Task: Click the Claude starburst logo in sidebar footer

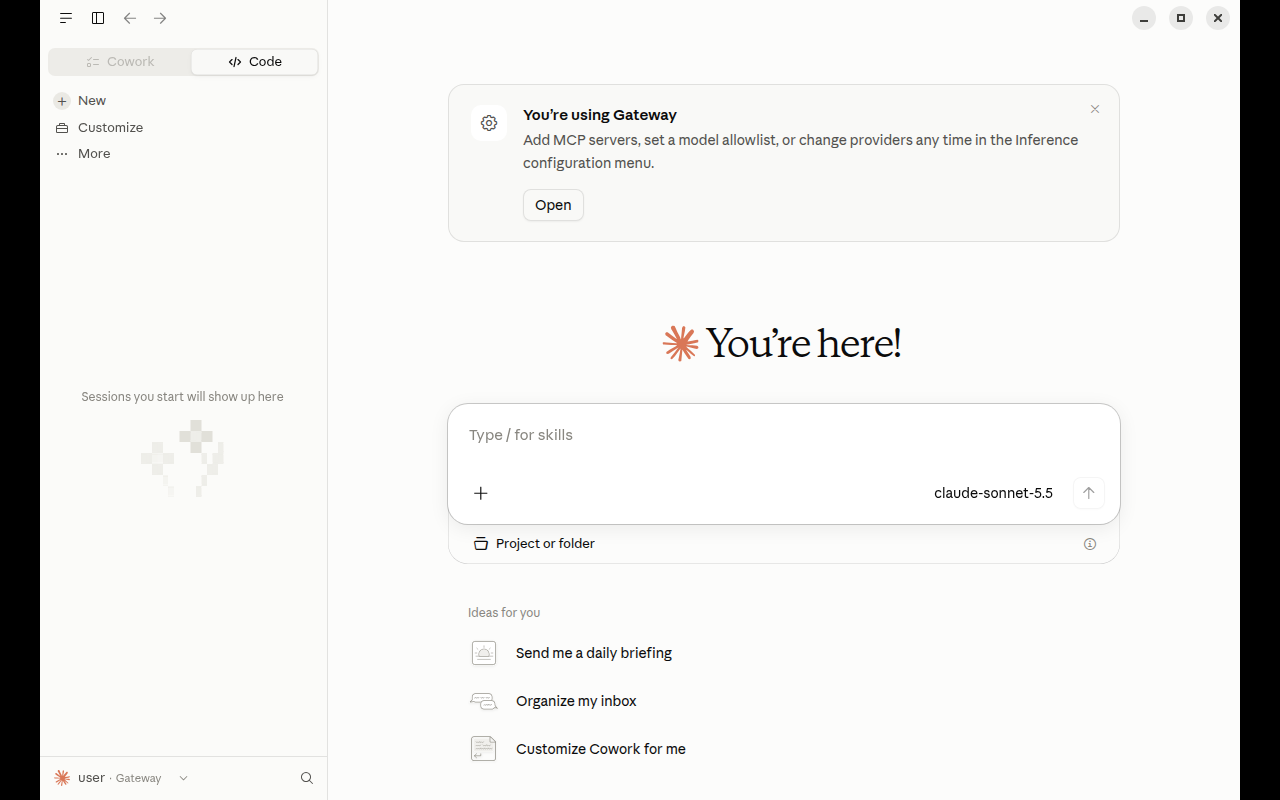Action: point(62,778)
